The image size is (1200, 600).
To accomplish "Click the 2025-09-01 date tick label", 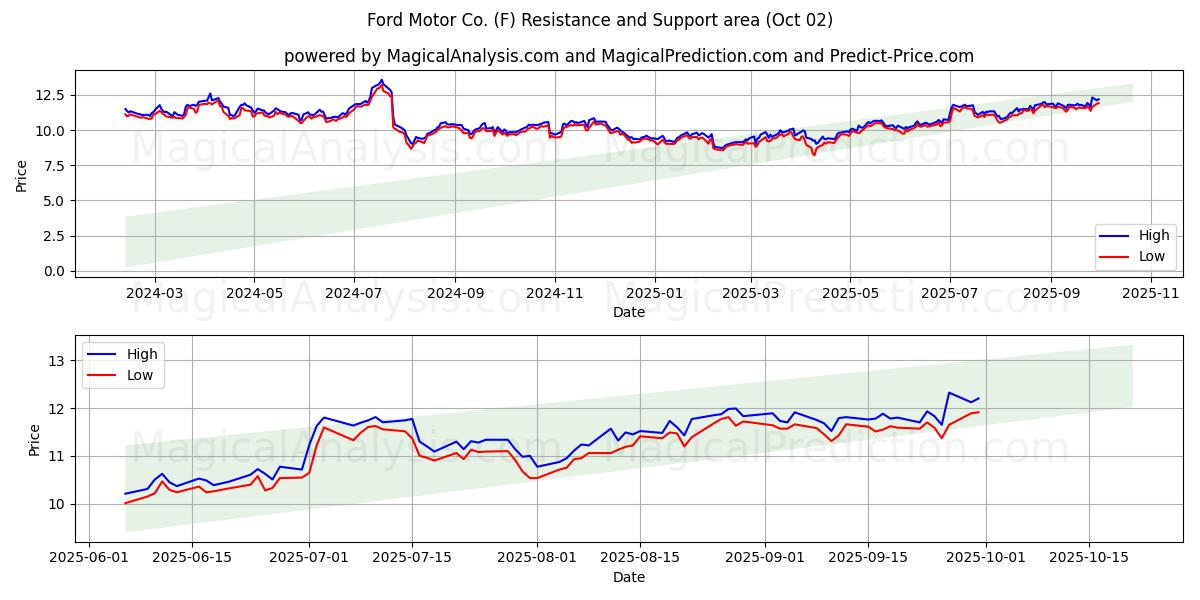I will coord(765,558).
